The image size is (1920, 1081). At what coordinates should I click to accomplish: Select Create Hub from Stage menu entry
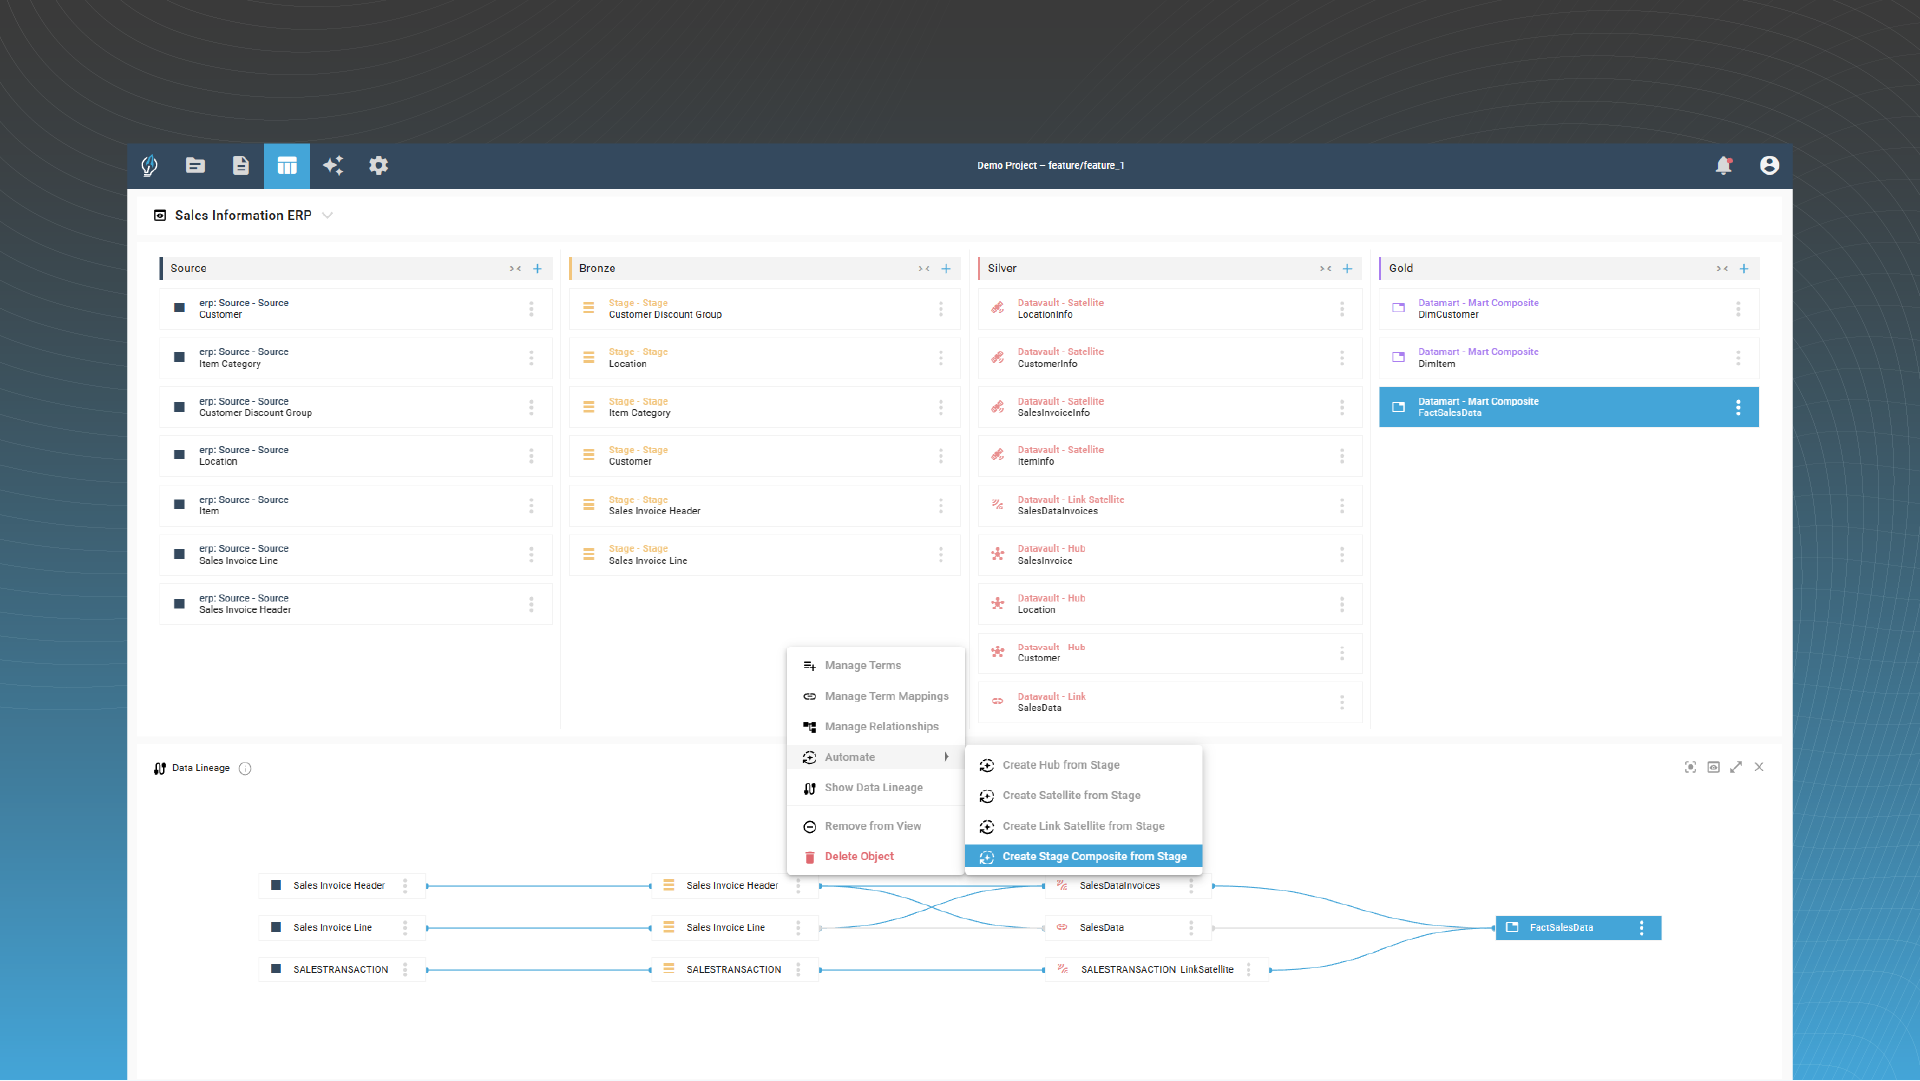[1060, 764]
